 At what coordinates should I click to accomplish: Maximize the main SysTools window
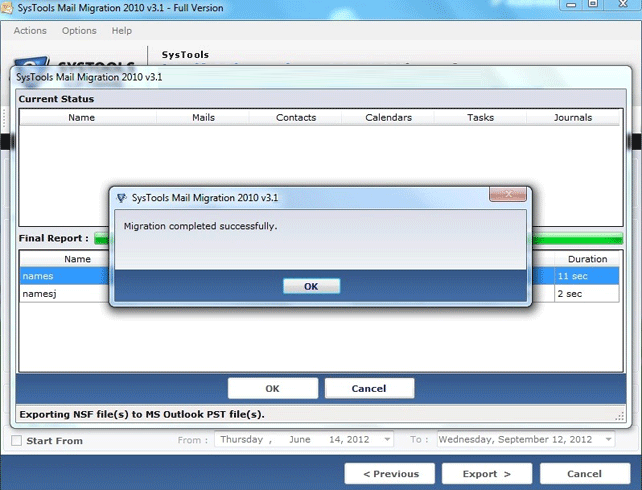[x=593, y=4]
